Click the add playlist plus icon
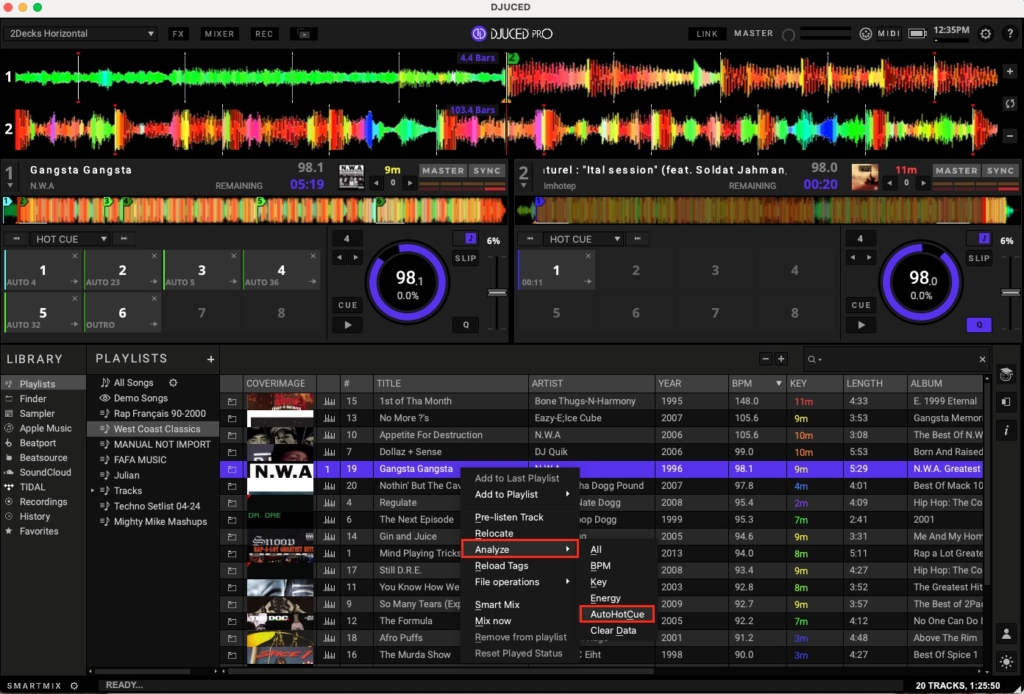1024x694 pixels. (210, 359)
